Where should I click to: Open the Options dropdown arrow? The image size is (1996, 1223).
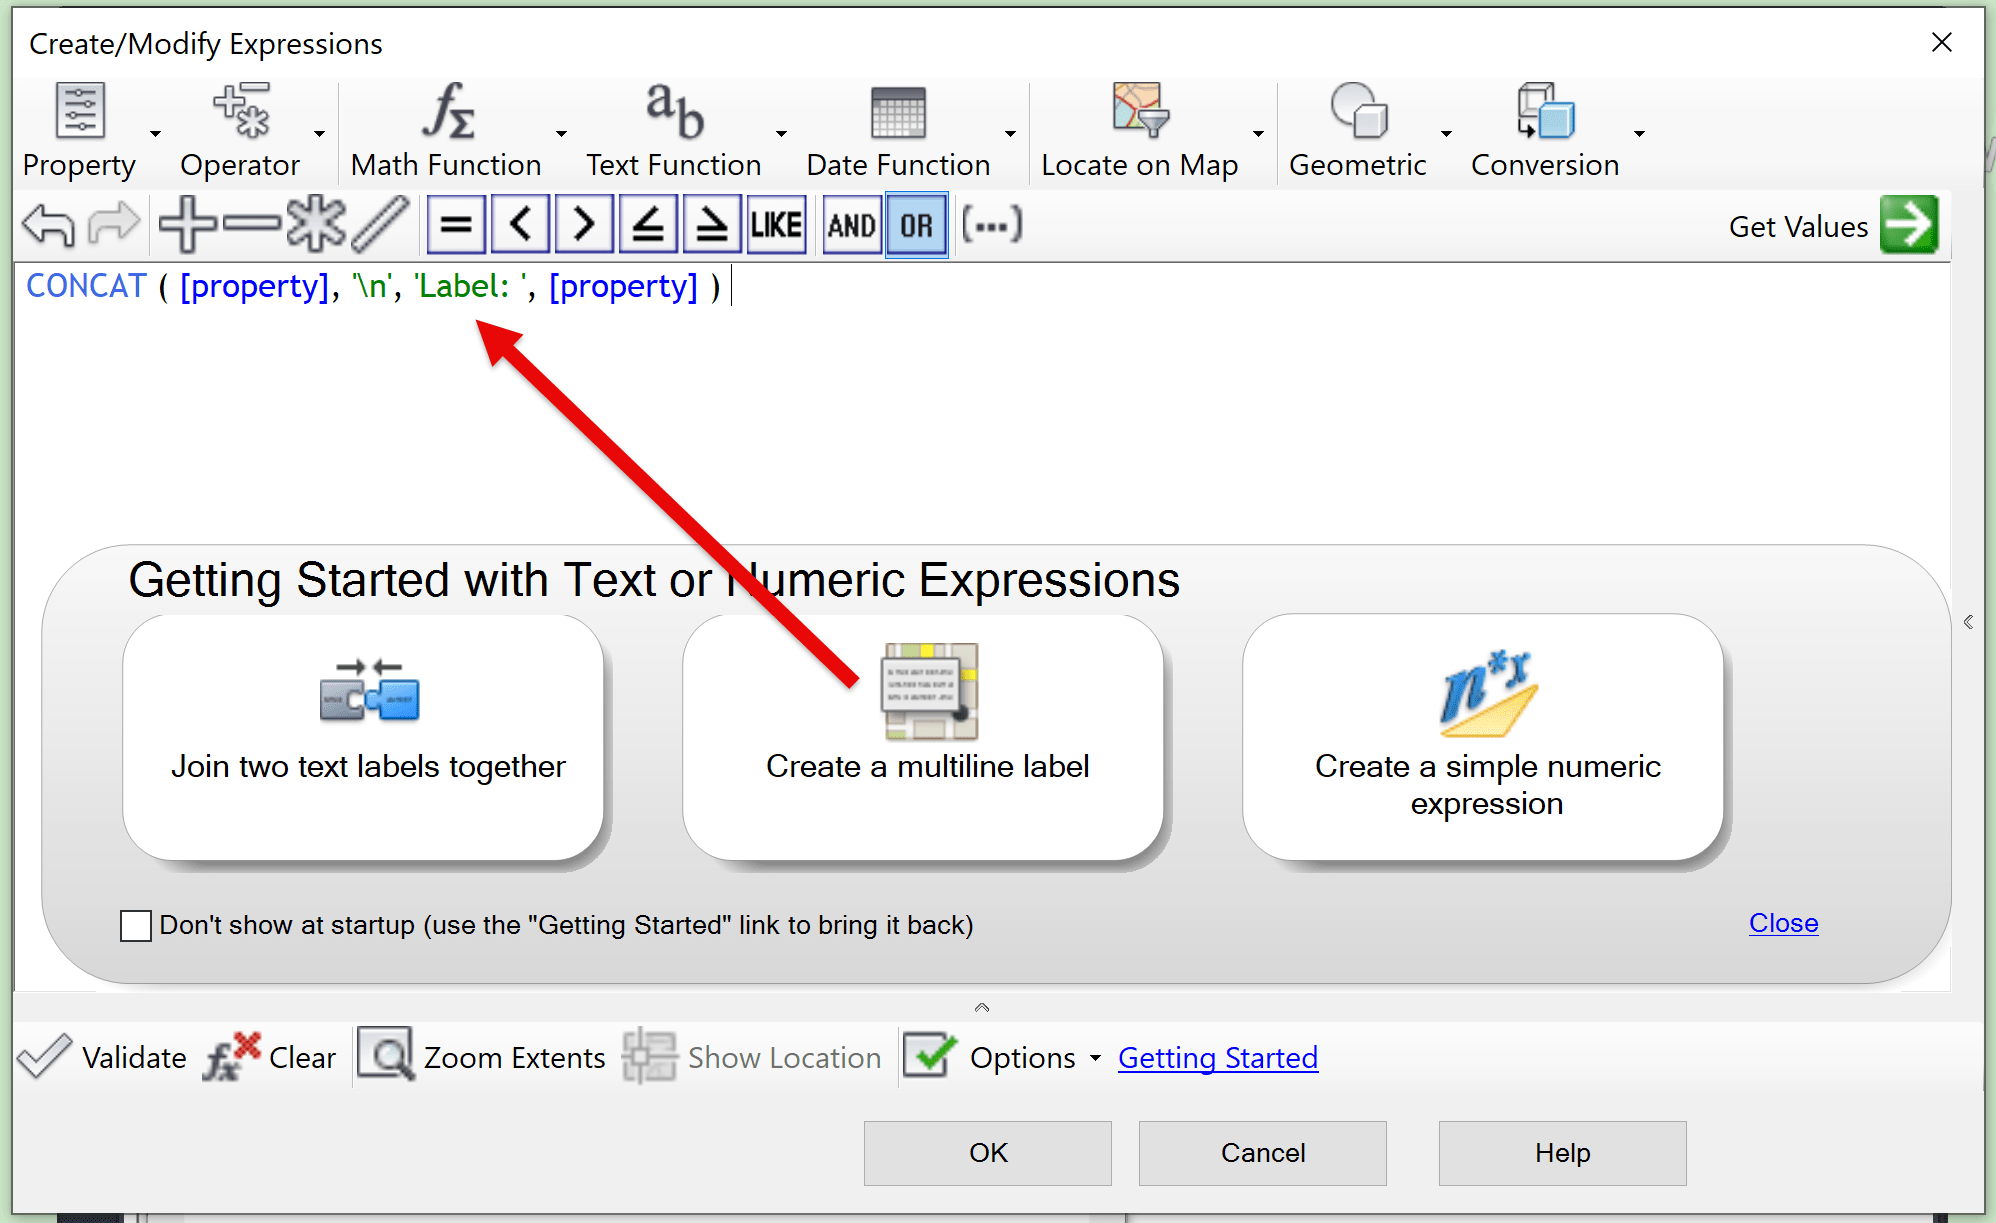(x=1095, y=1058)
